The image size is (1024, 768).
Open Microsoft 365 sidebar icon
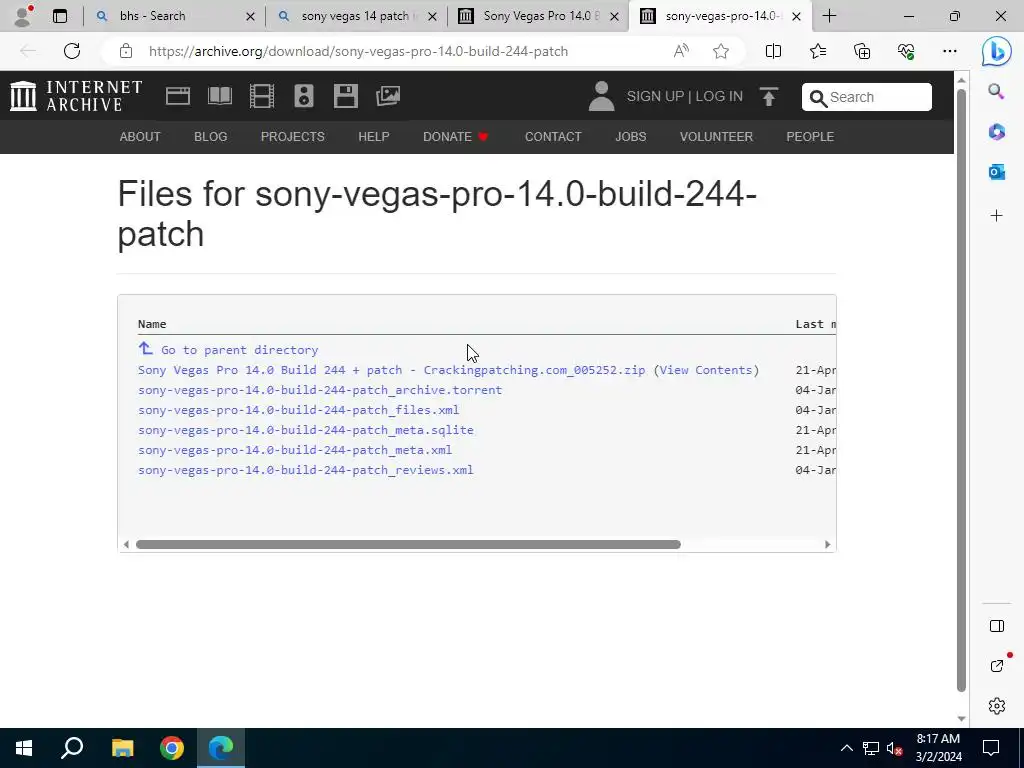pos(996,132)
